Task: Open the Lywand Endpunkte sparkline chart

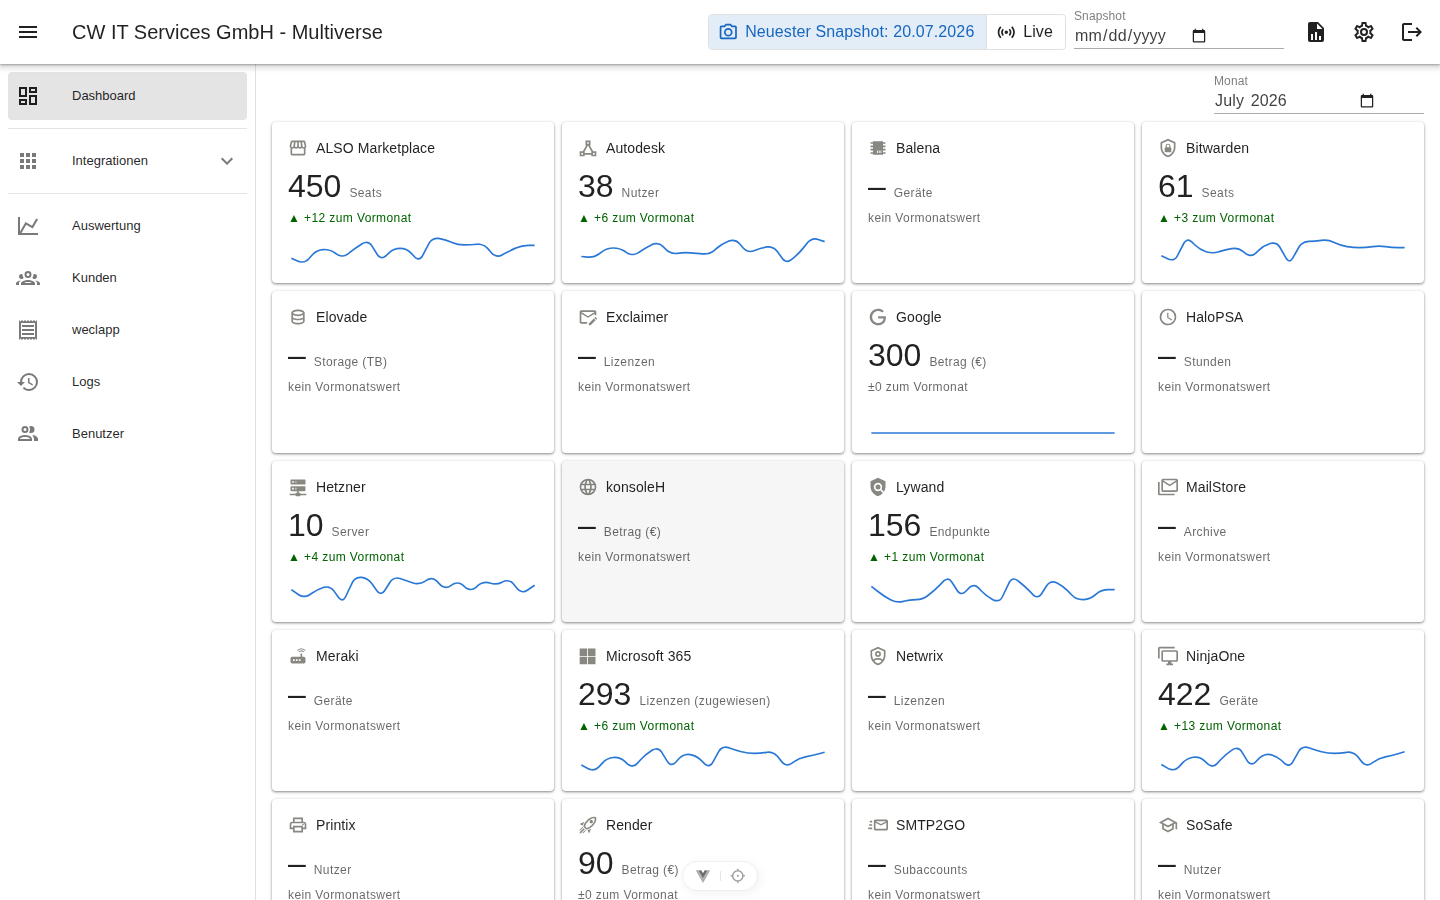Action: click(x=993, y=590)
